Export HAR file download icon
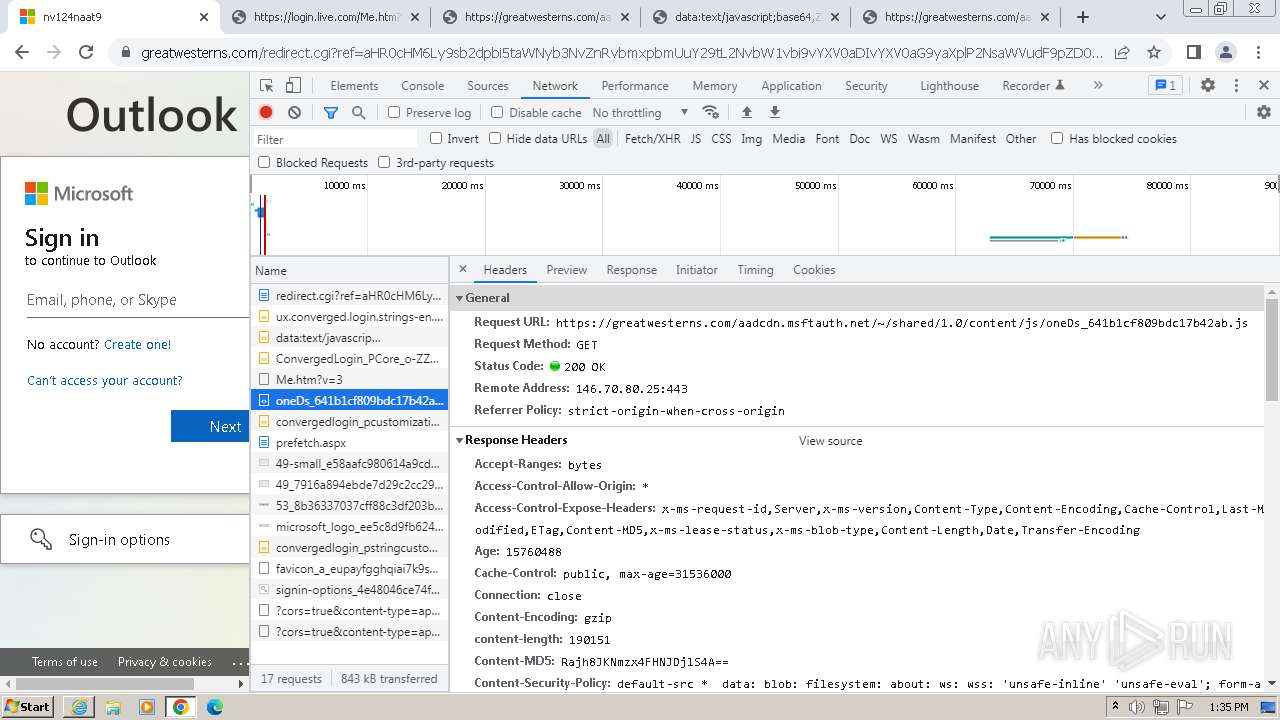This screenshot has width=1280, height=720. [x=774, y=113]
